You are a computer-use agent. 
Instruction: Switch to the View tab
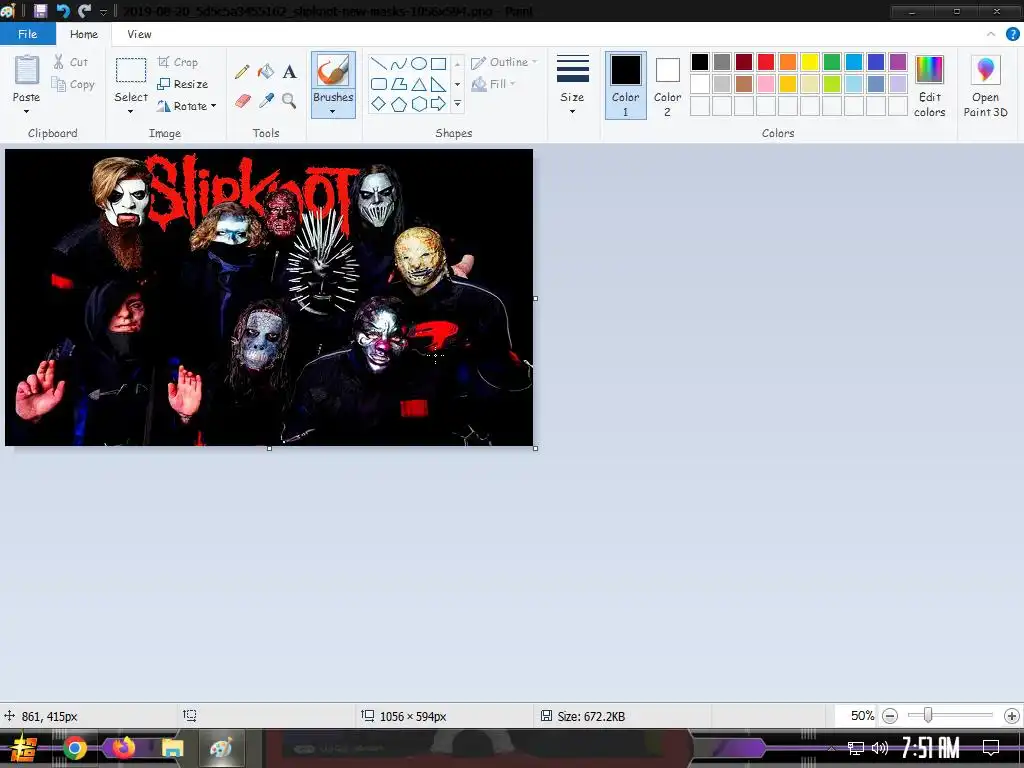coord(139,34)
